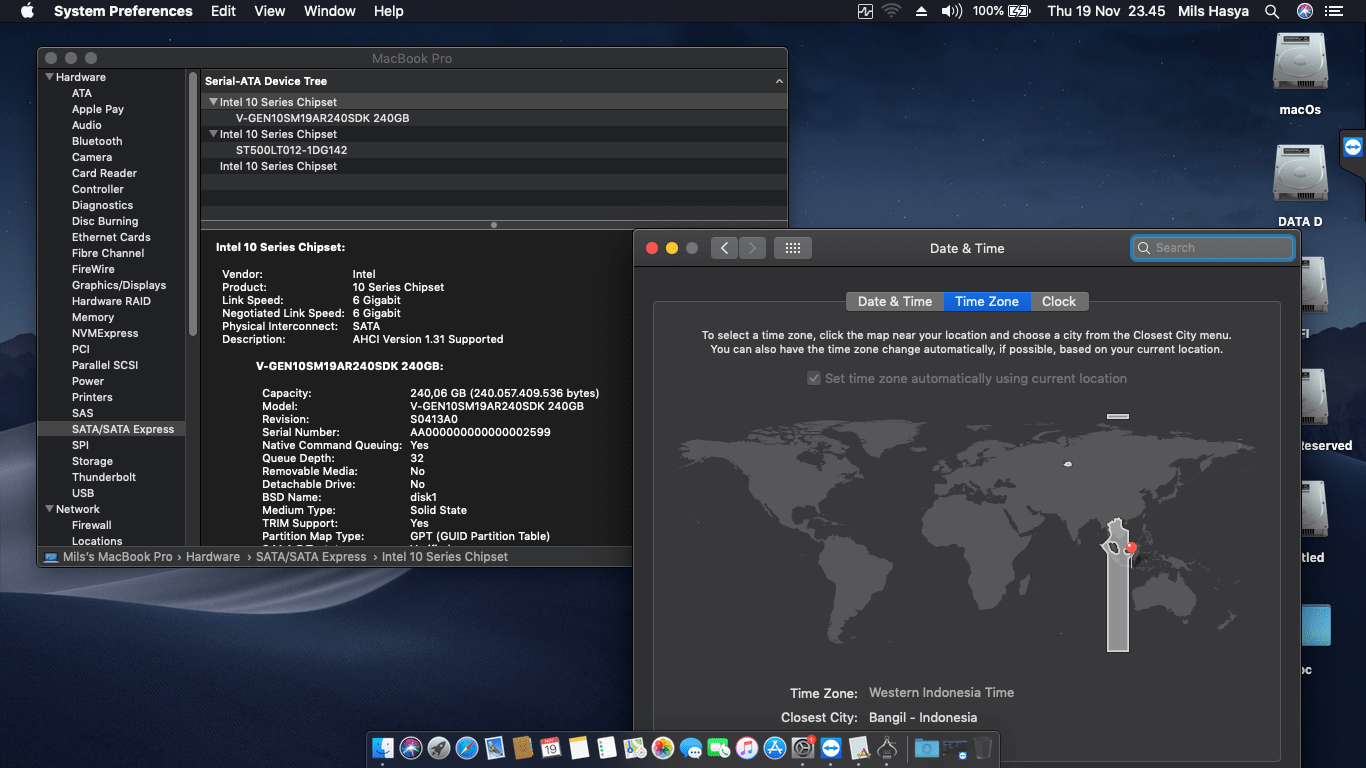Open App Store icon in the dock

click(x=775, y=747)
